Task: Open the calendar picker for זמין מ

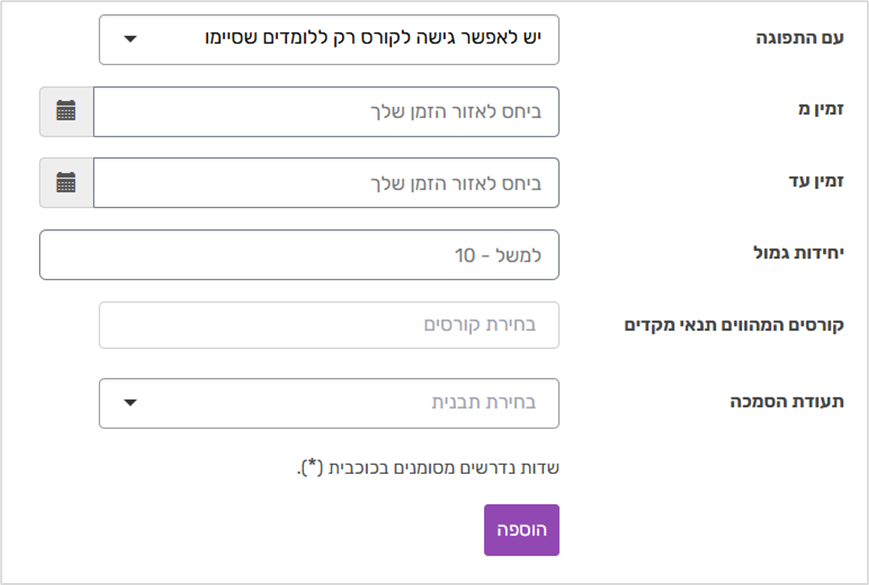Action: tap(66, 111)
